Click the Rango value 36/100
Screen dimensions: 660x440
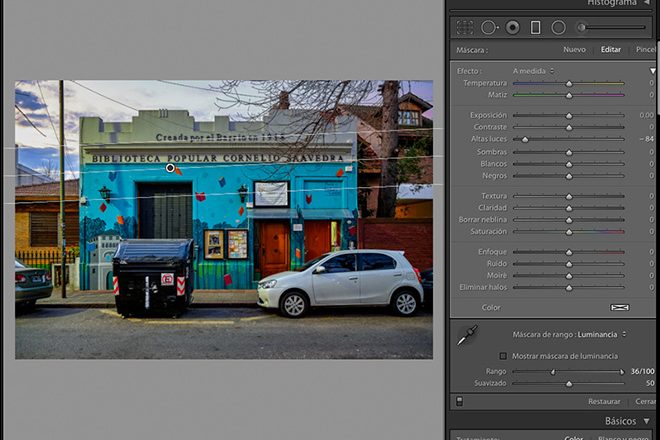point(643,371)
